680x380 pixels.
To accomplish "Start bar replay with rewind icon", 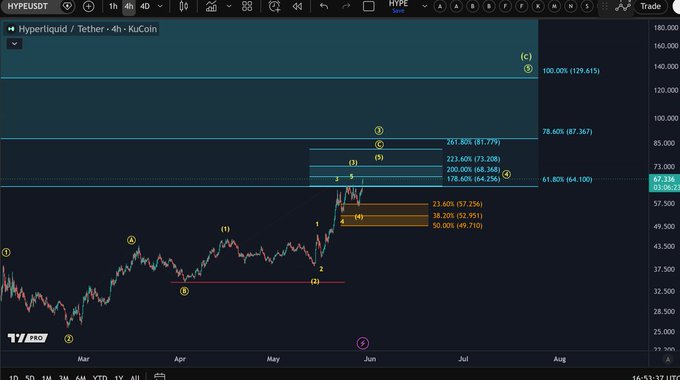I will click(x=297, y=6).
